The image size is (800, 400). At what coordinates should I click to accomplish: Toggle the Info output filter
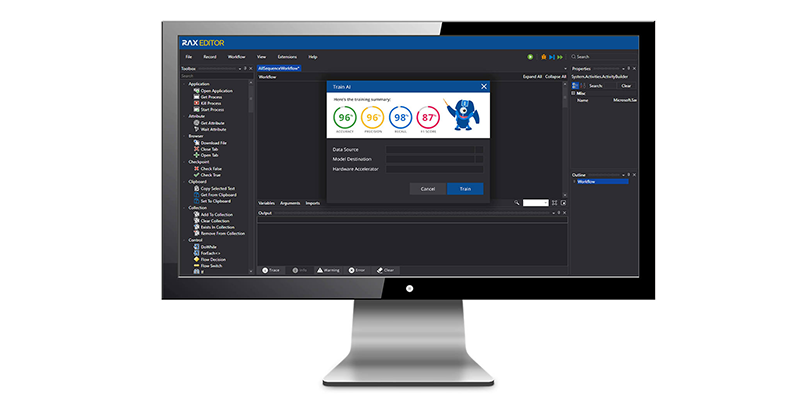point(300,270)
